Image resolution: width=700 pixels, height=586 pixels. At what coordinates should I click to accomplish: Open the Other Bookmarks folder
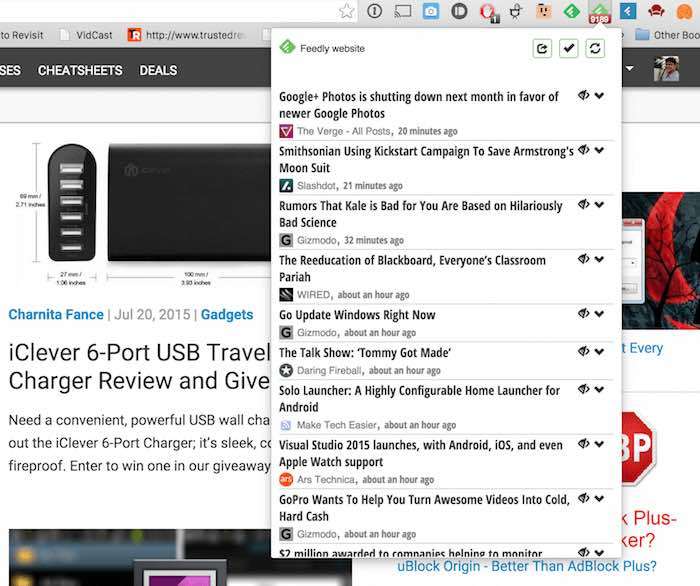pyautogui.click(x=667, y=35)
